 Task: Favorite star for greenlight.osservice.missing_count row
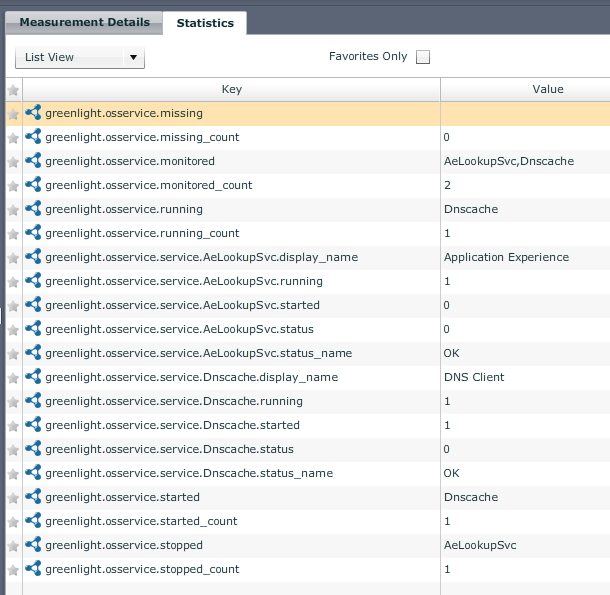click(x=13, y=137)
